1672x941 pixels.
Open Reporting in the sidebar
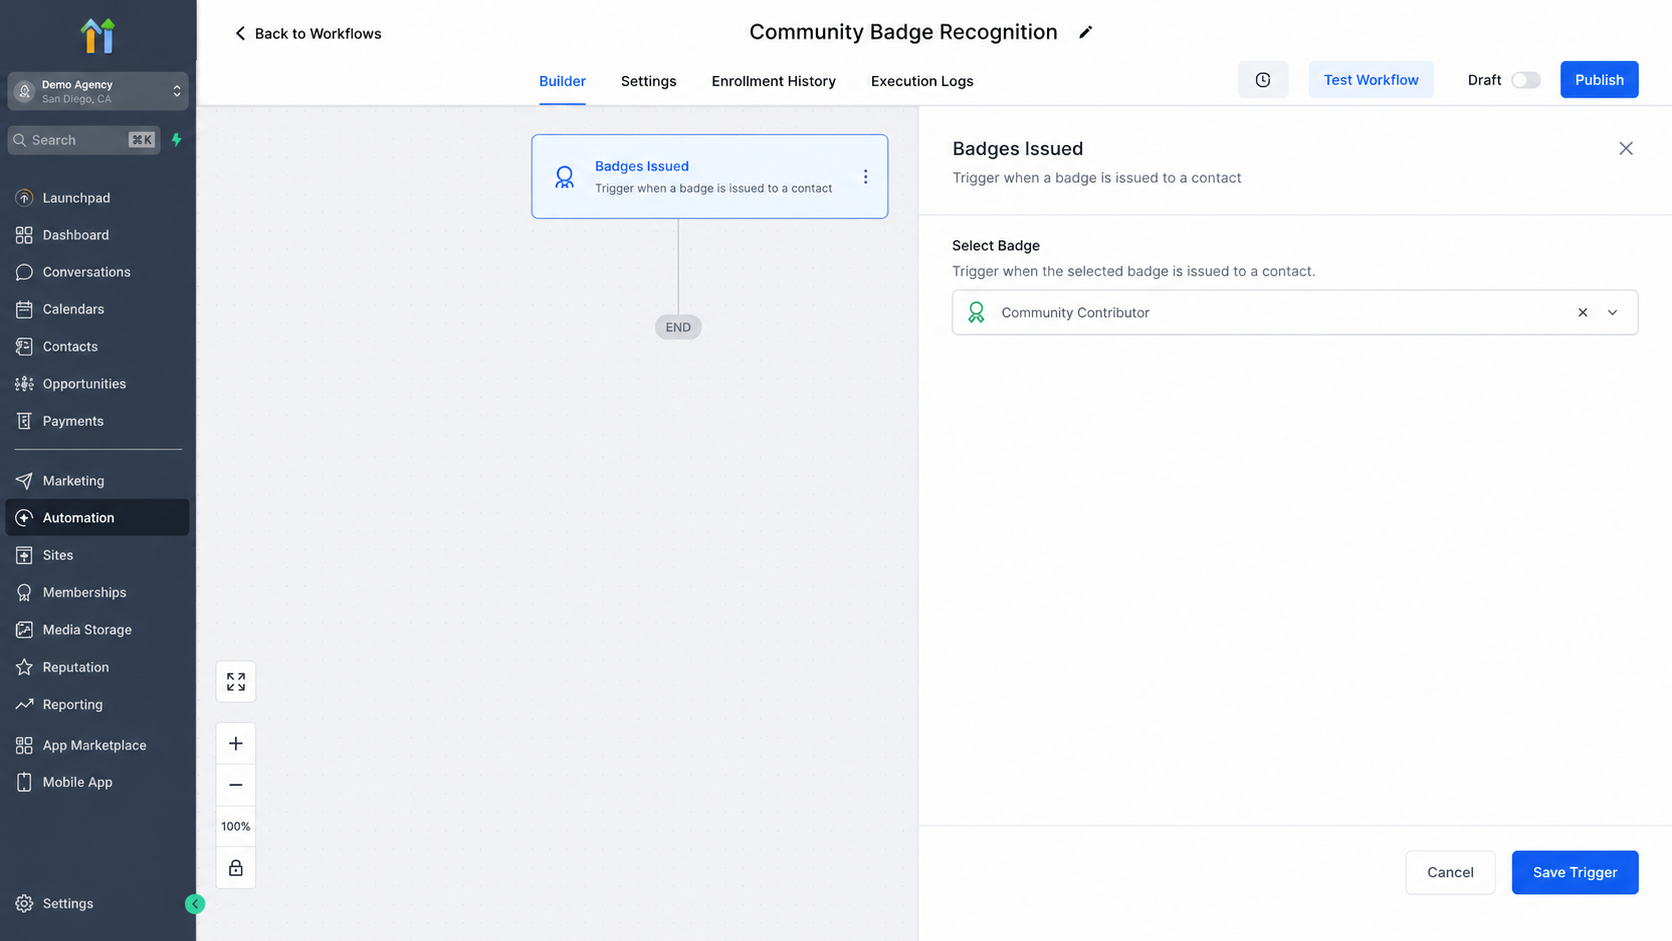point(97,704)
